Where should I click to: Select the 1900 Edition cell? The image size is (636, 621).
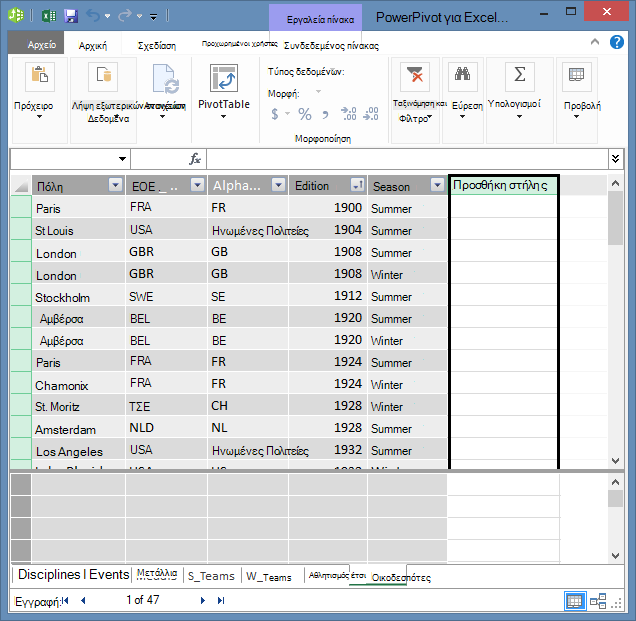(328, 207)
